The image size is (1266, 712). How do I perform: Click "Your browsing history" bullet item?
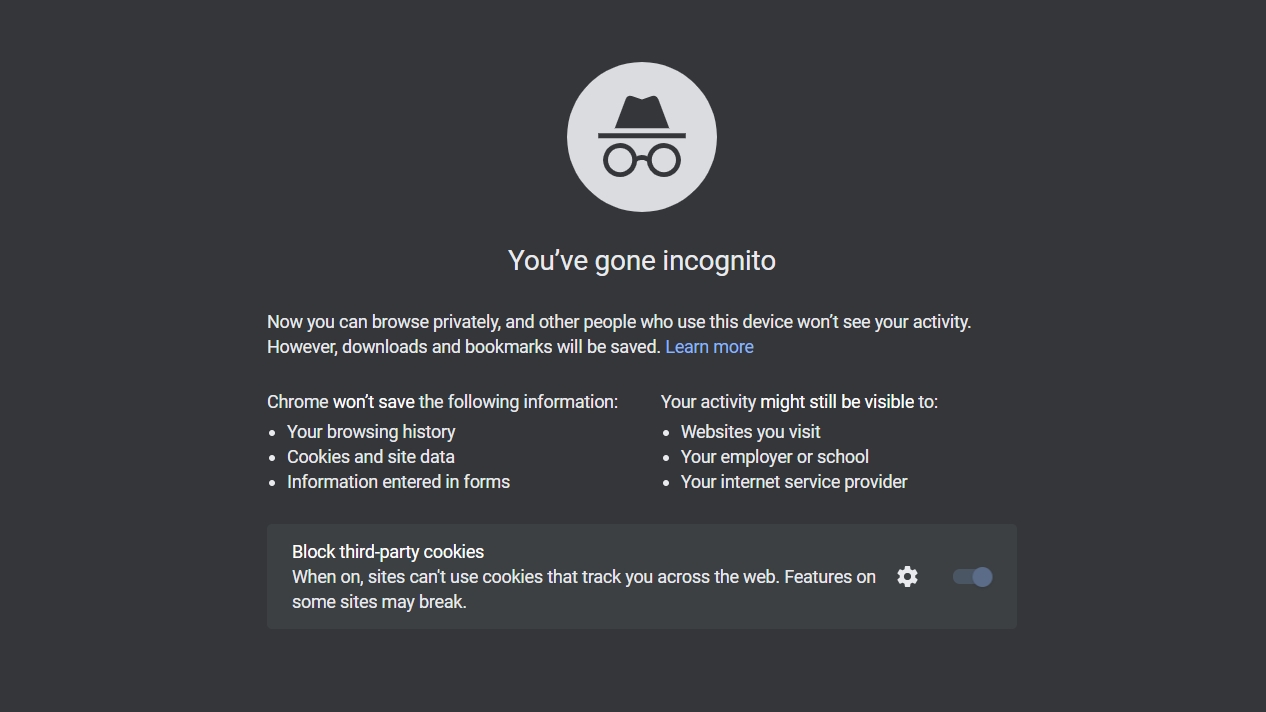pos(371,432)
